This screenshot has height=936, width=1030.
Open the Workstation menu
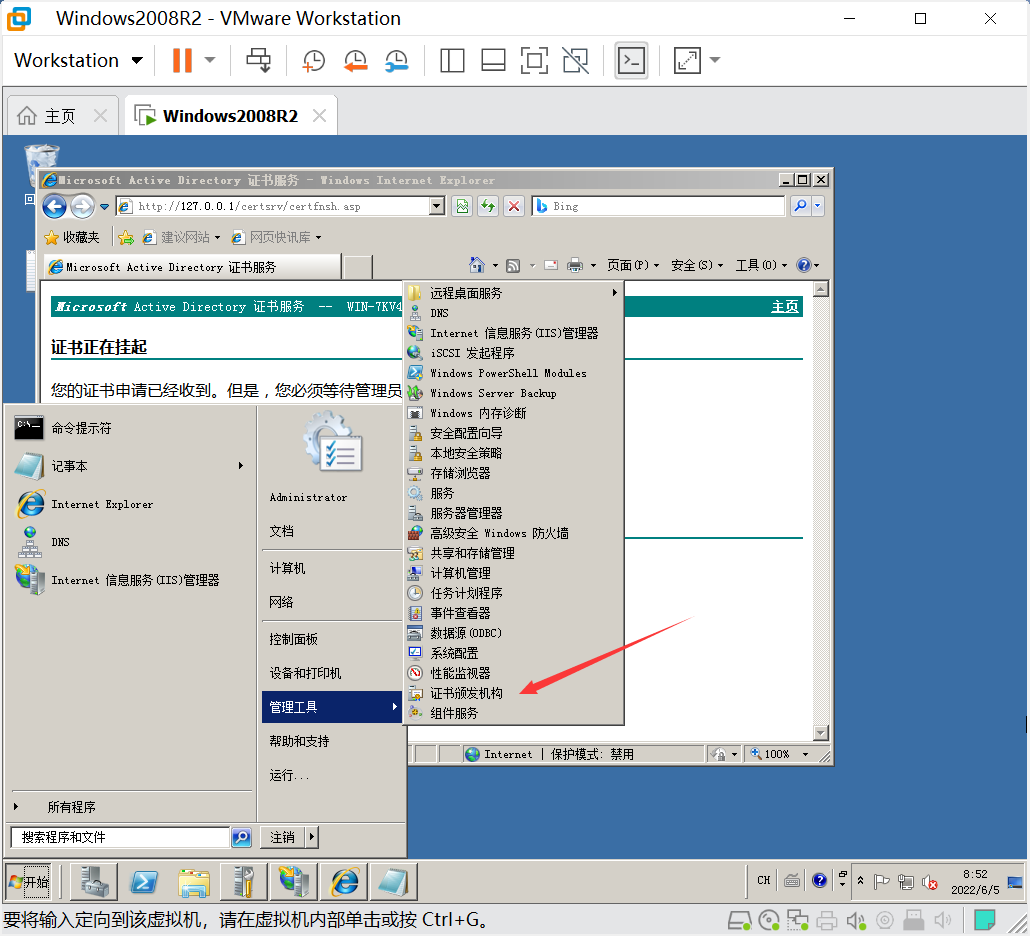point(78,60)
